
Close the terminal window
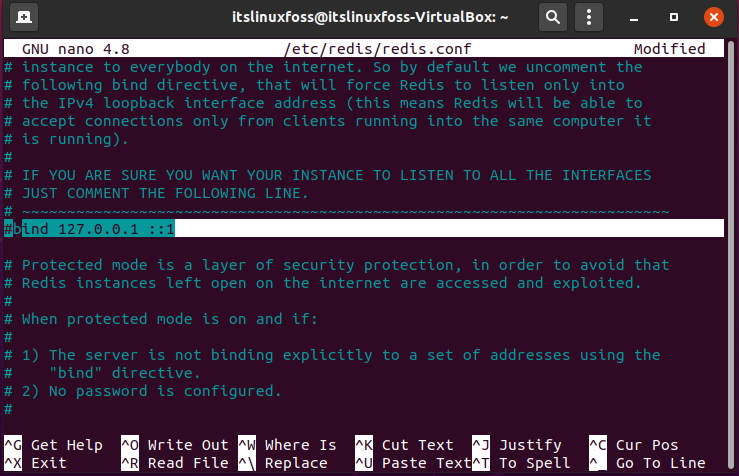point(714,17)
